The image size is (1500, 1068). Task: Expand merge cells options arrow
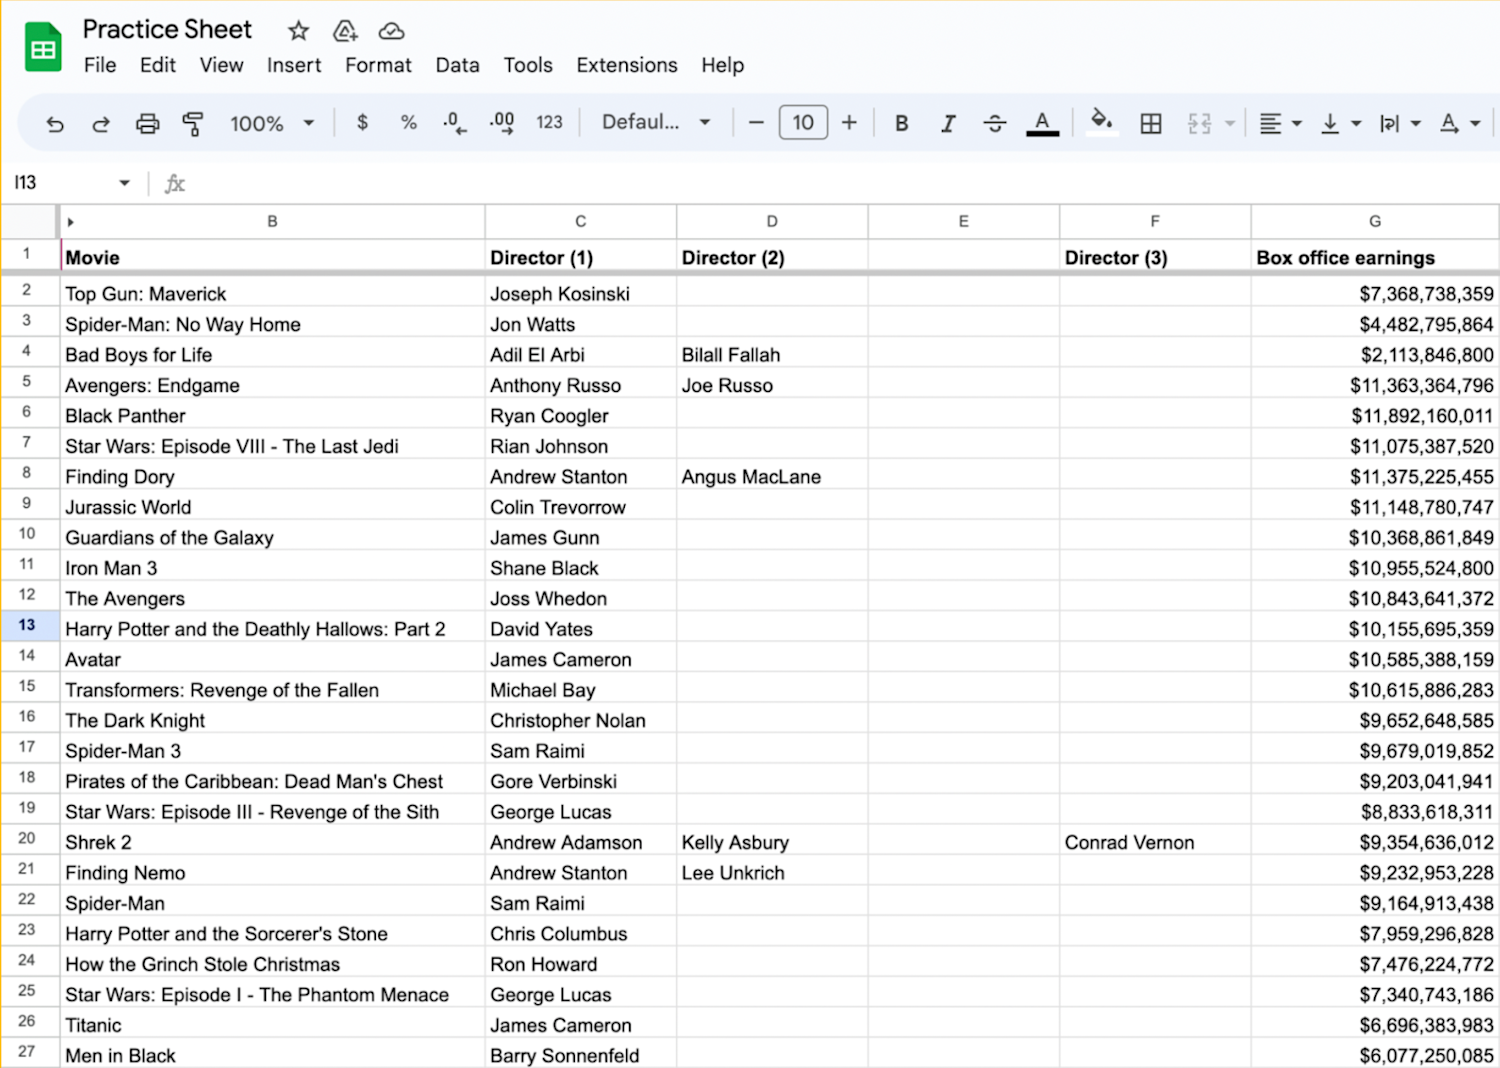[x=1230, y=124]
